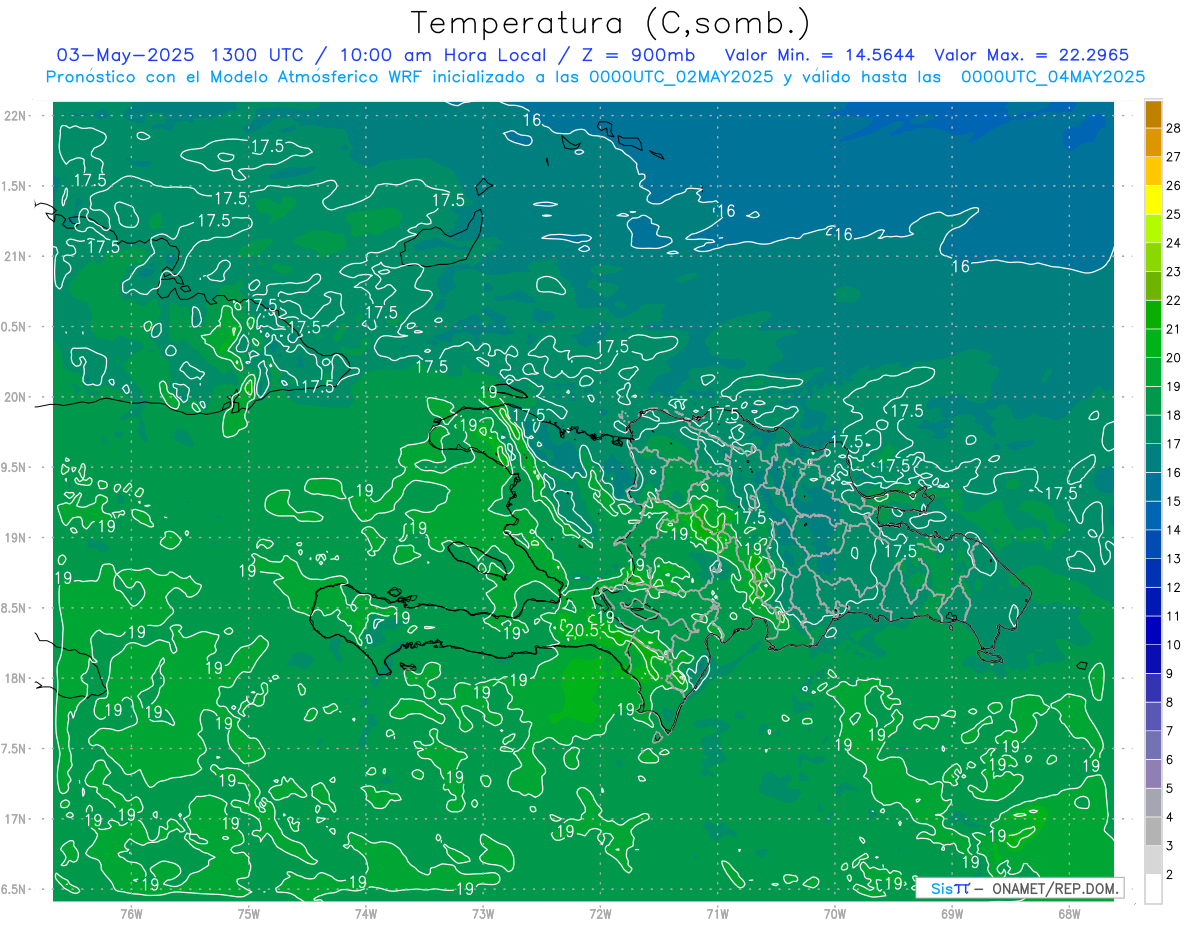Click the color bar legend value "27"

1174,156
